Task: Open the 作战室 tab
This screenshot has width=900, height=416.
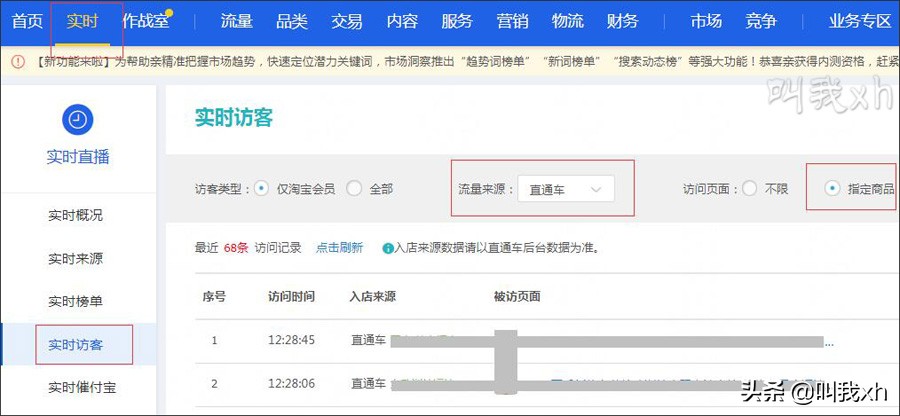Action: [145, 22]
